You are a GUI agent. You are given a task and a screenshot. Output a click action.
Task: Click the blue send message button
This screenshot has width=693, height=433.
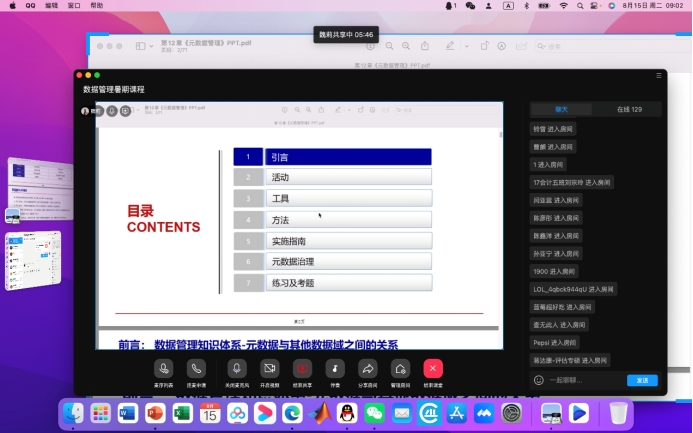point(641,380)
